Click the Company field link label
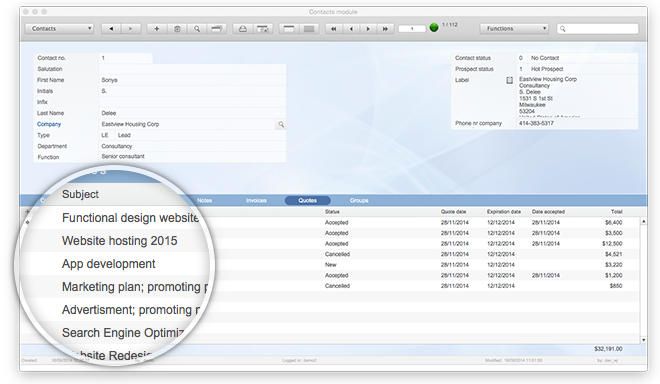The height and width of the screenshot is (384, 660). (49, 124)
